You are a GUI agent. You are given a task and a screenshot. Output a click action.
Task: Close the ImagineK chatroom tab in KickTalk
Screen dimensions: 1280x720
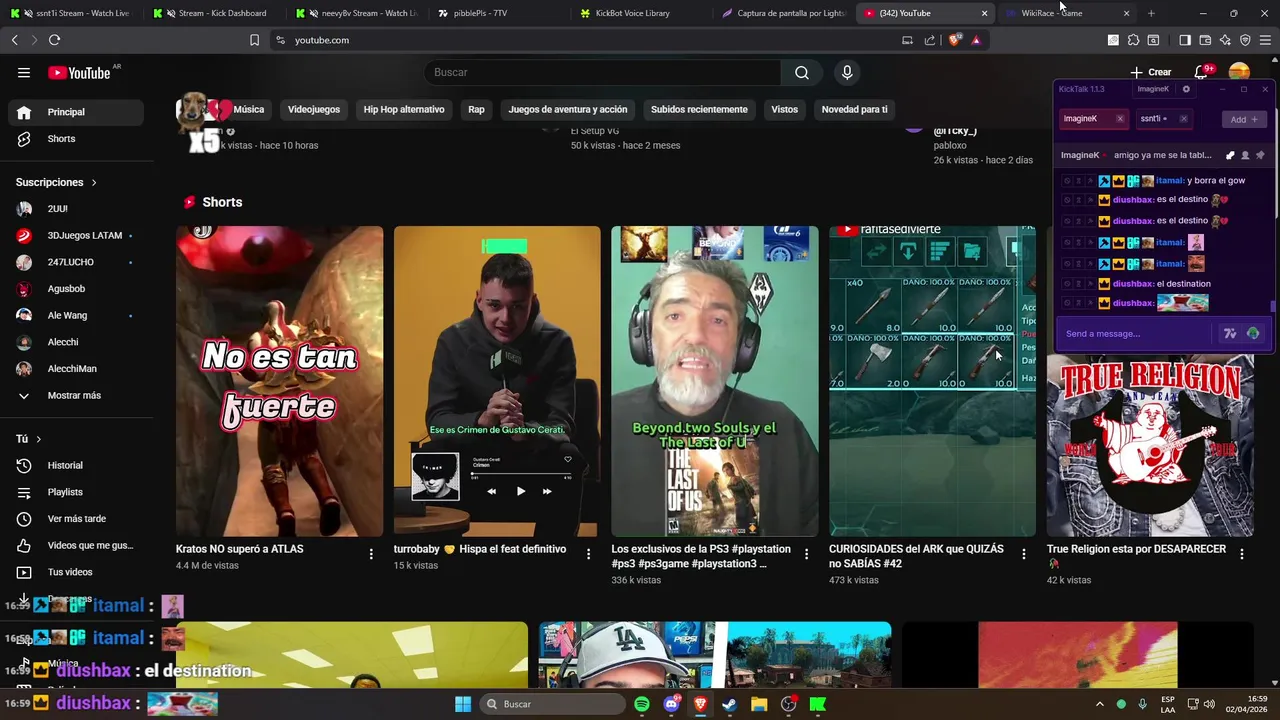click(1119, 119)
